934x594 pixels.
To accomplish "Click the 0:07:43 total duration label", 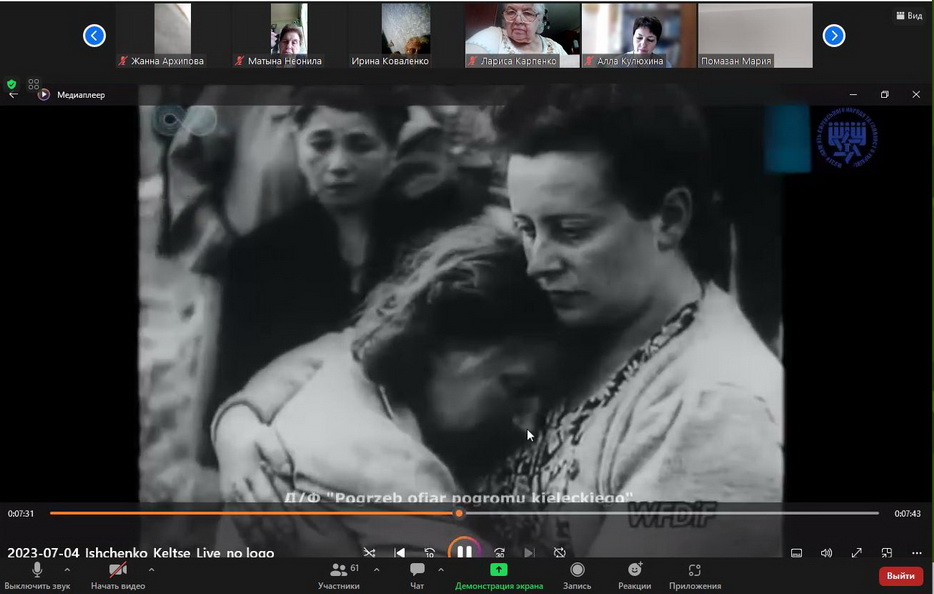I will pos(907,514).
